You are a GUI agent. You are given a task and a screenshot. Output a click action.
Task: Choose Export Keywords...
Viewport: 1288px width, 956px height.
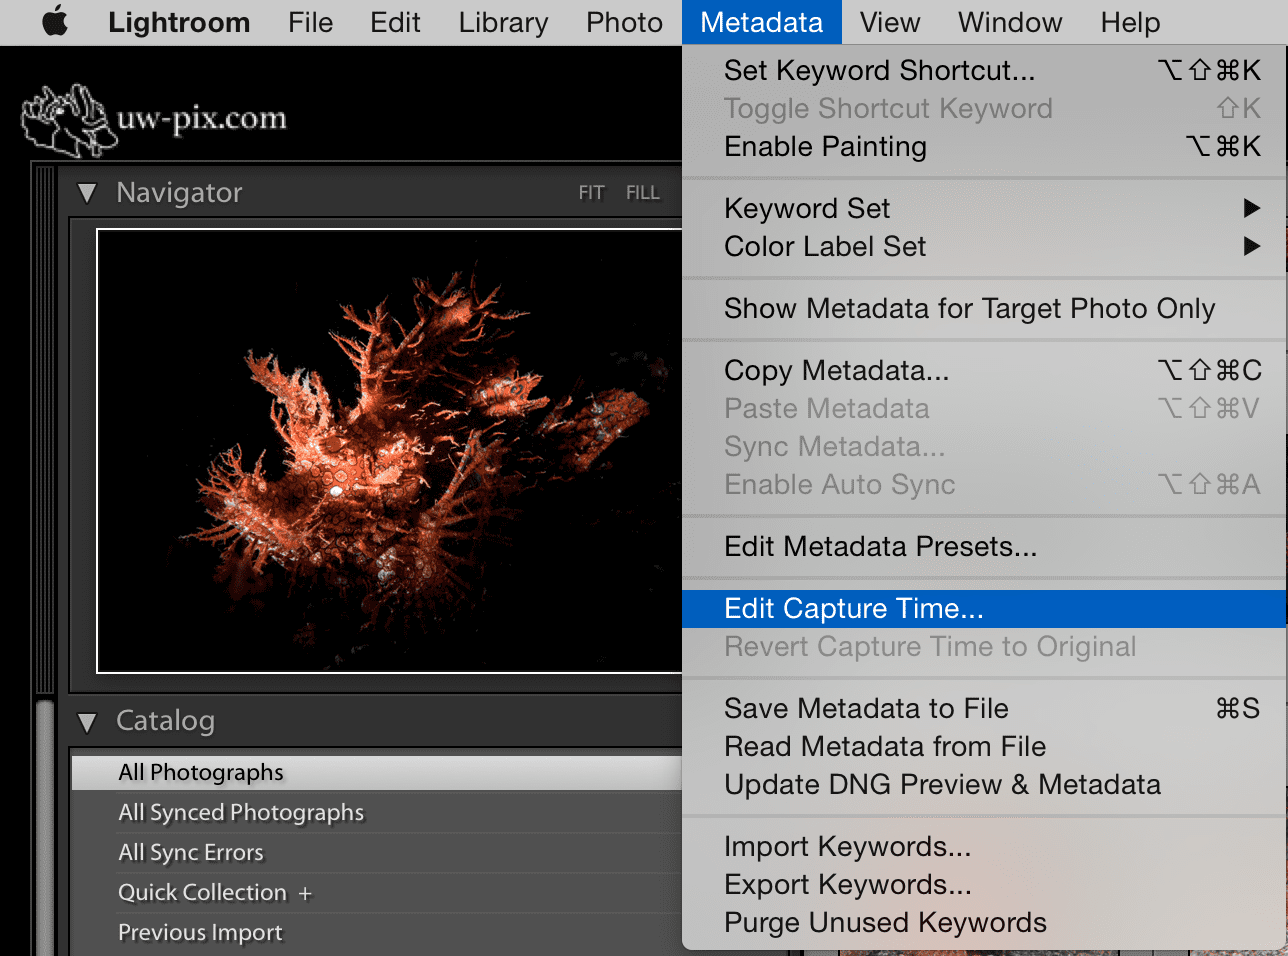[984, 884]
